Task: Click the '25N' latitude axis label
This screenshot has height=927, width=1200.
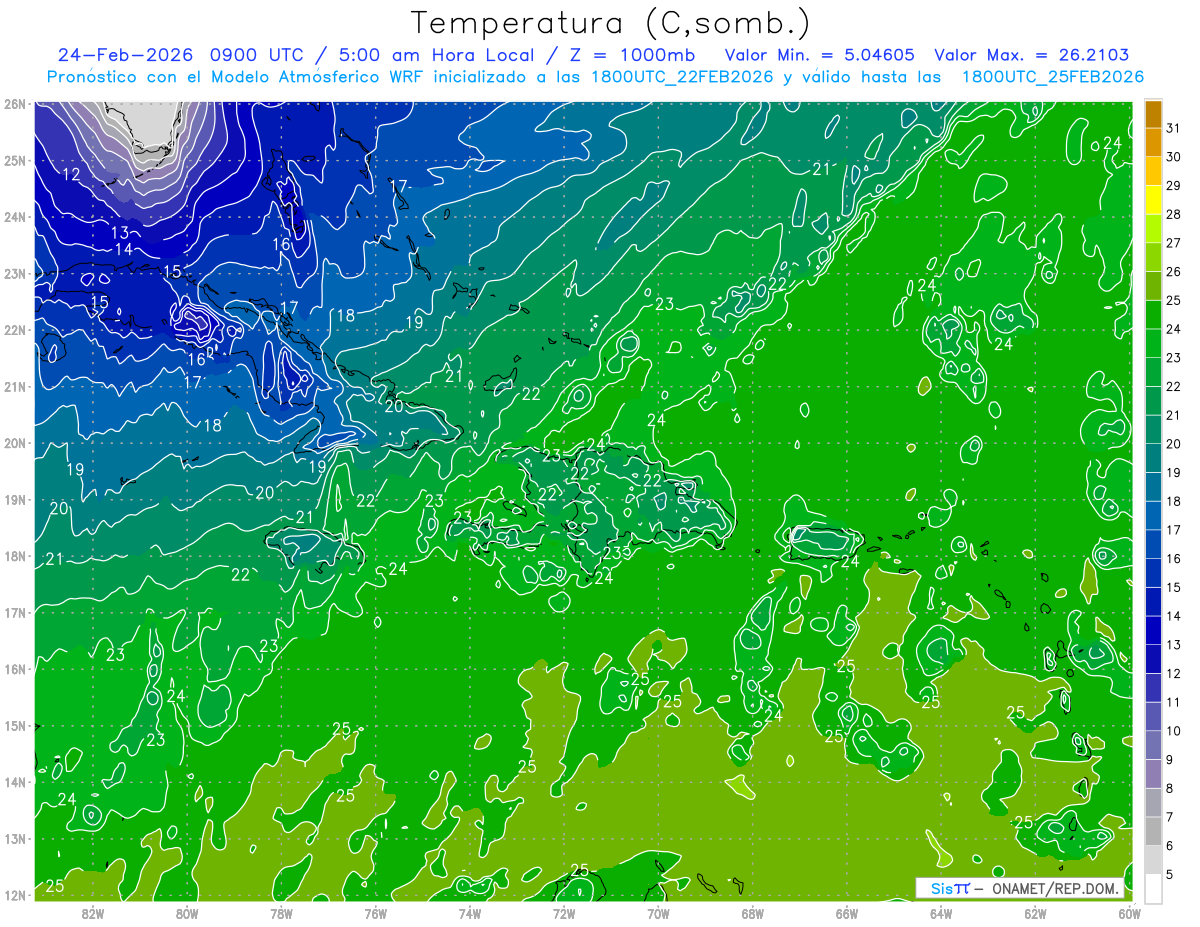Action: coord(14,160)
